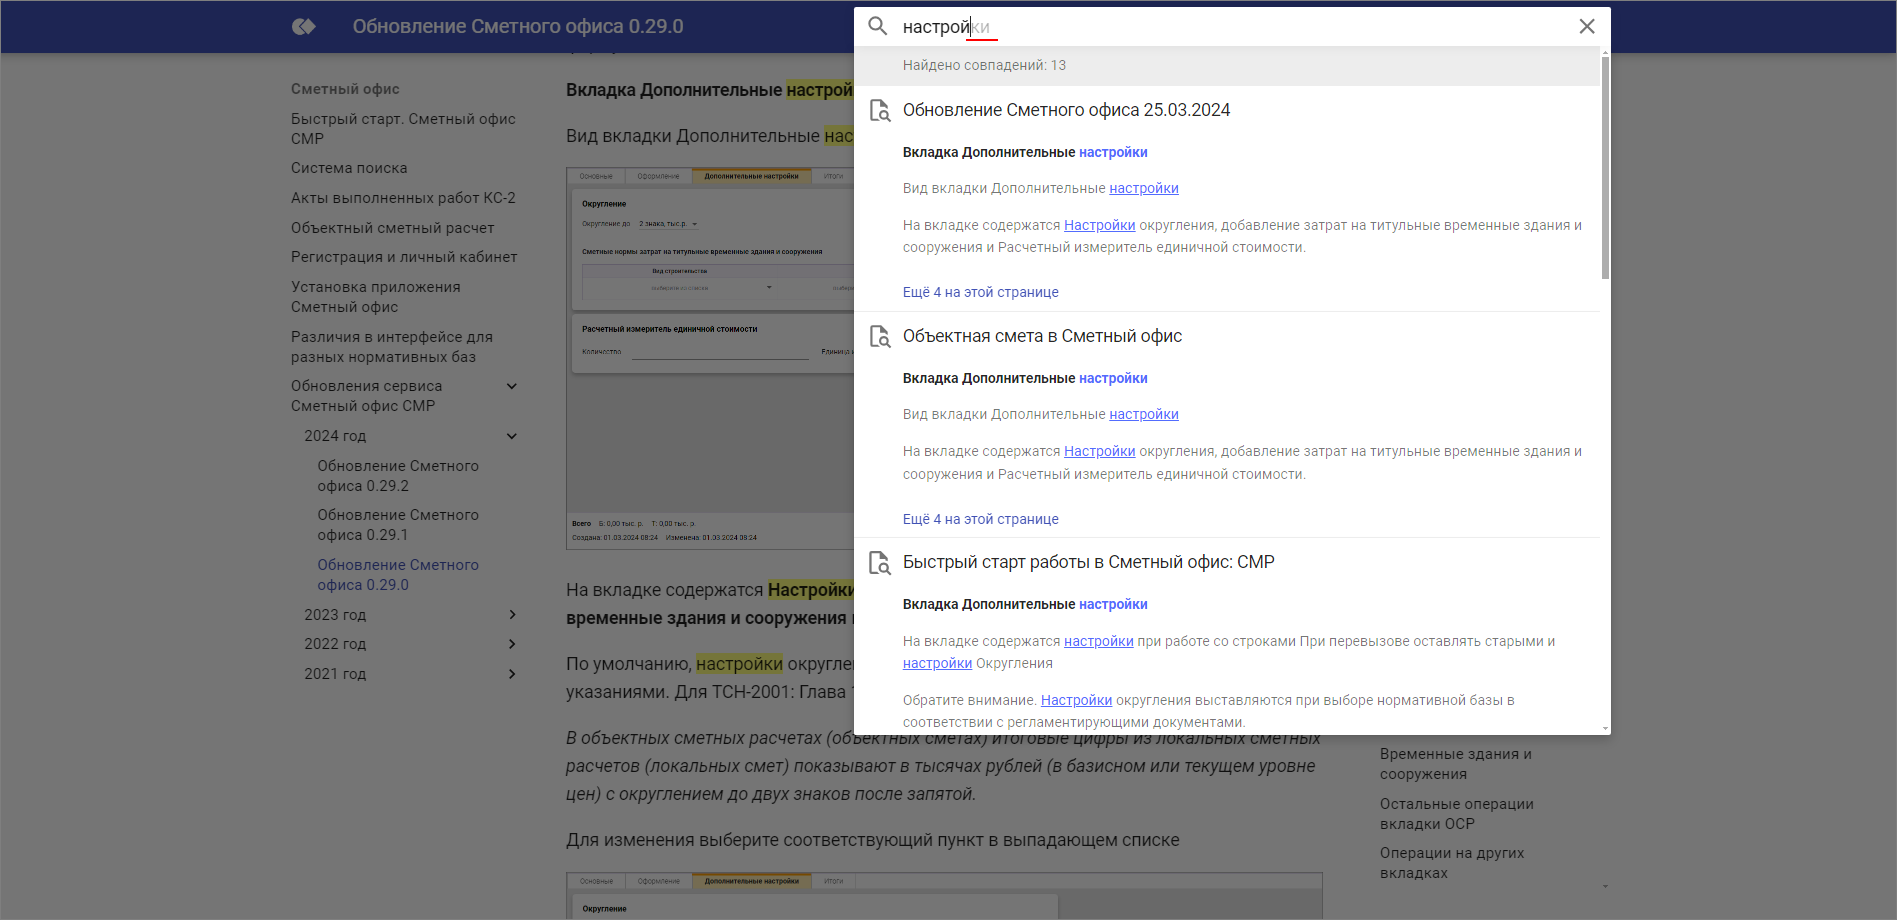Open 'Объектная смета в Сметный офис' result
This screenshot has width=1897, height=920.
[1042, 336]
